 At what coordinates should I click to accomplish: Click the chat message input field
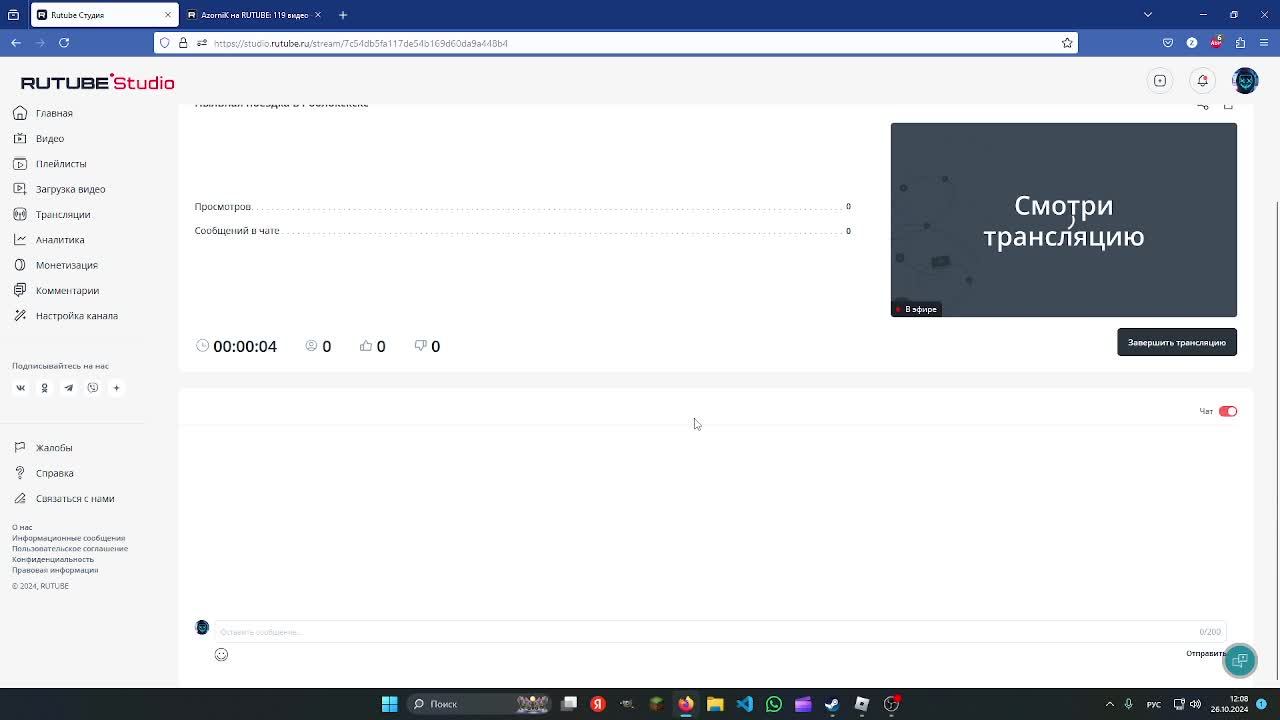pos(720,632)
